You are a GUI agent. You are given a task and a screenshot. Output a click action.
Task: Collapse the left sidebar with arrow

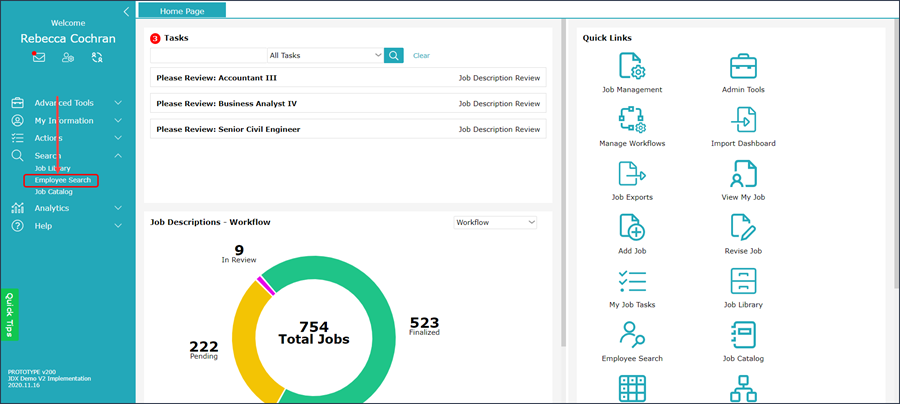point(125,12)
